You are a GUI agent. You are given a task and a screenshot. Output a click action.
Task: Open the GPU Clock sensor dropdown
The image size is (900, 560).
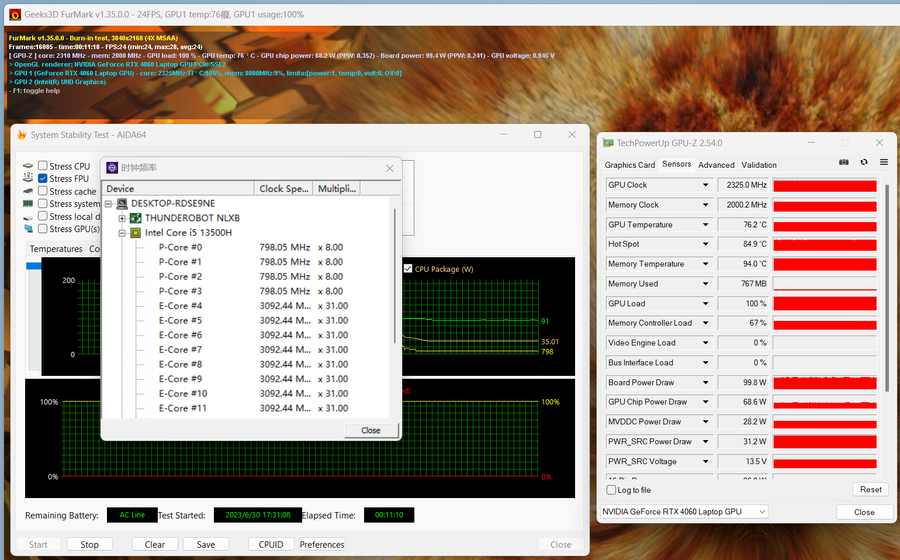pyautogui.click(x=705, y=185)
